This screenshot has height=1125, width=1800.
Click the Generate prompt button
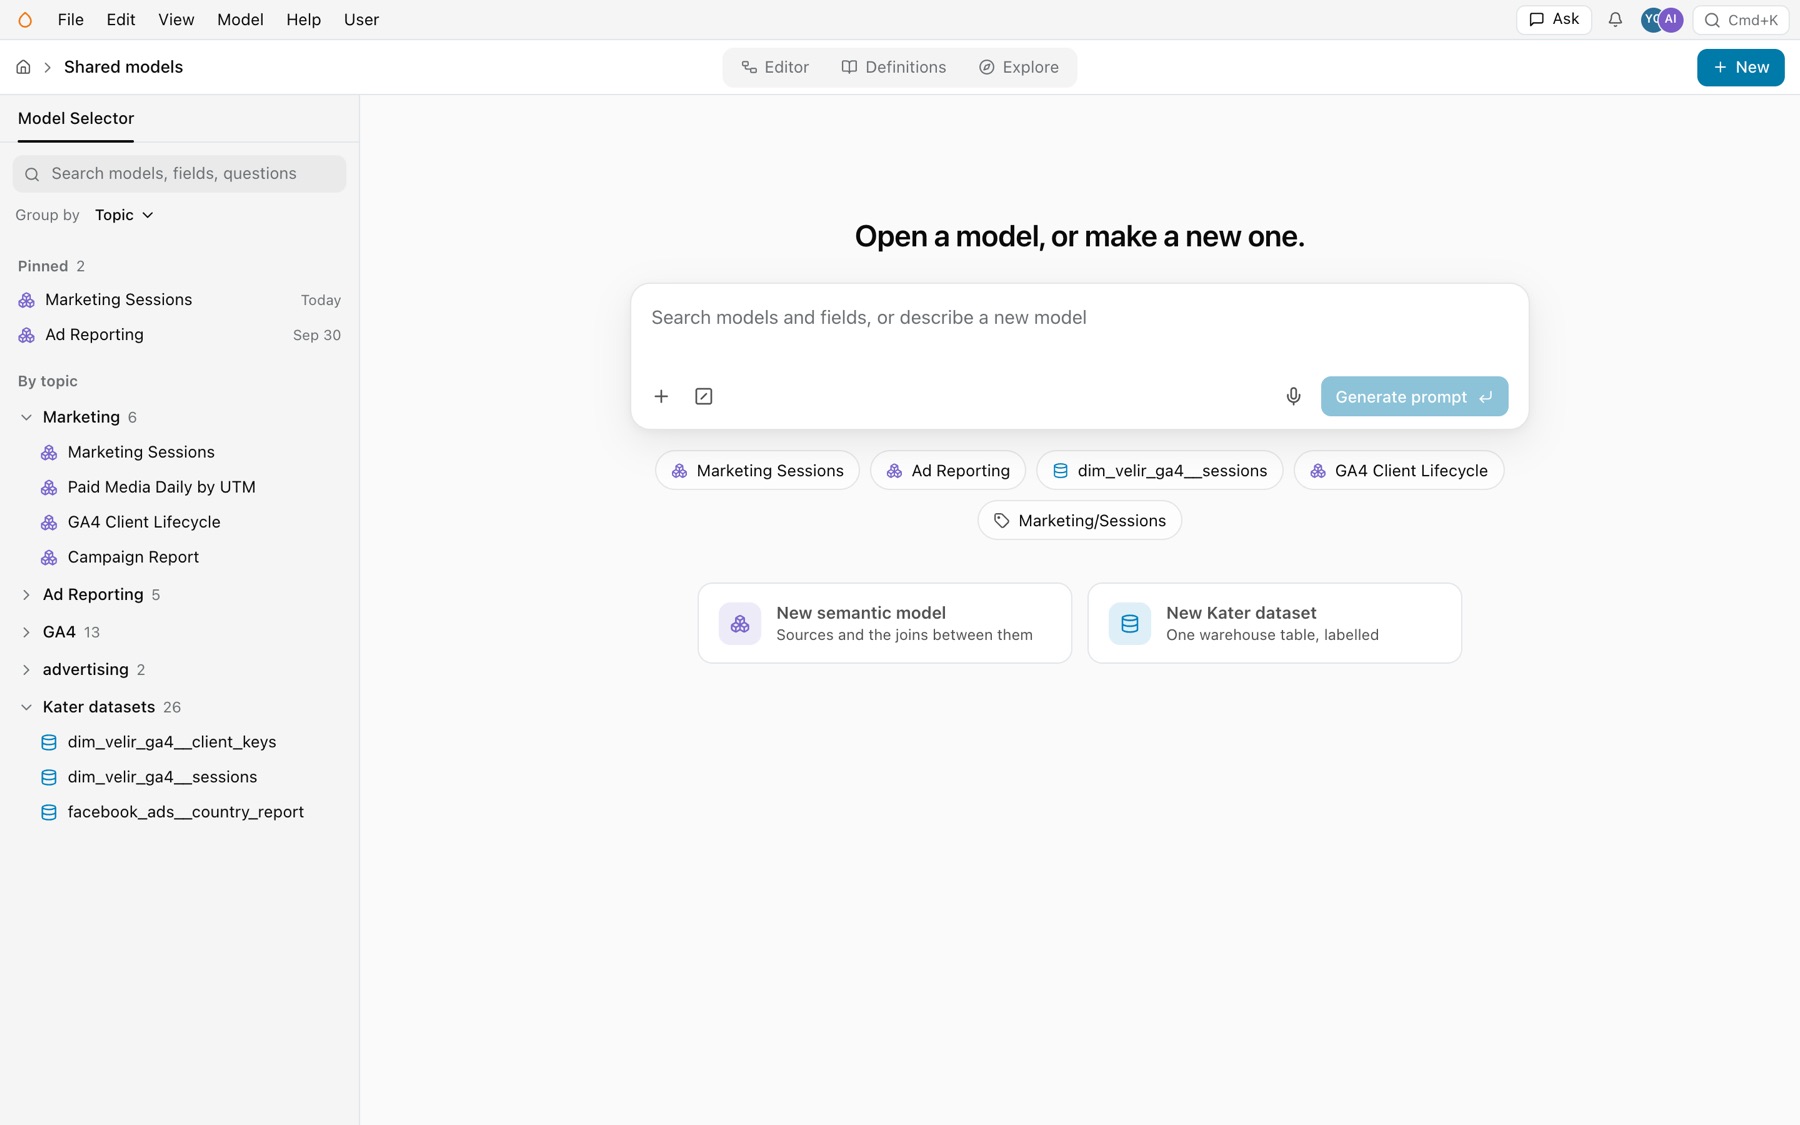[x=1414, y=396]
